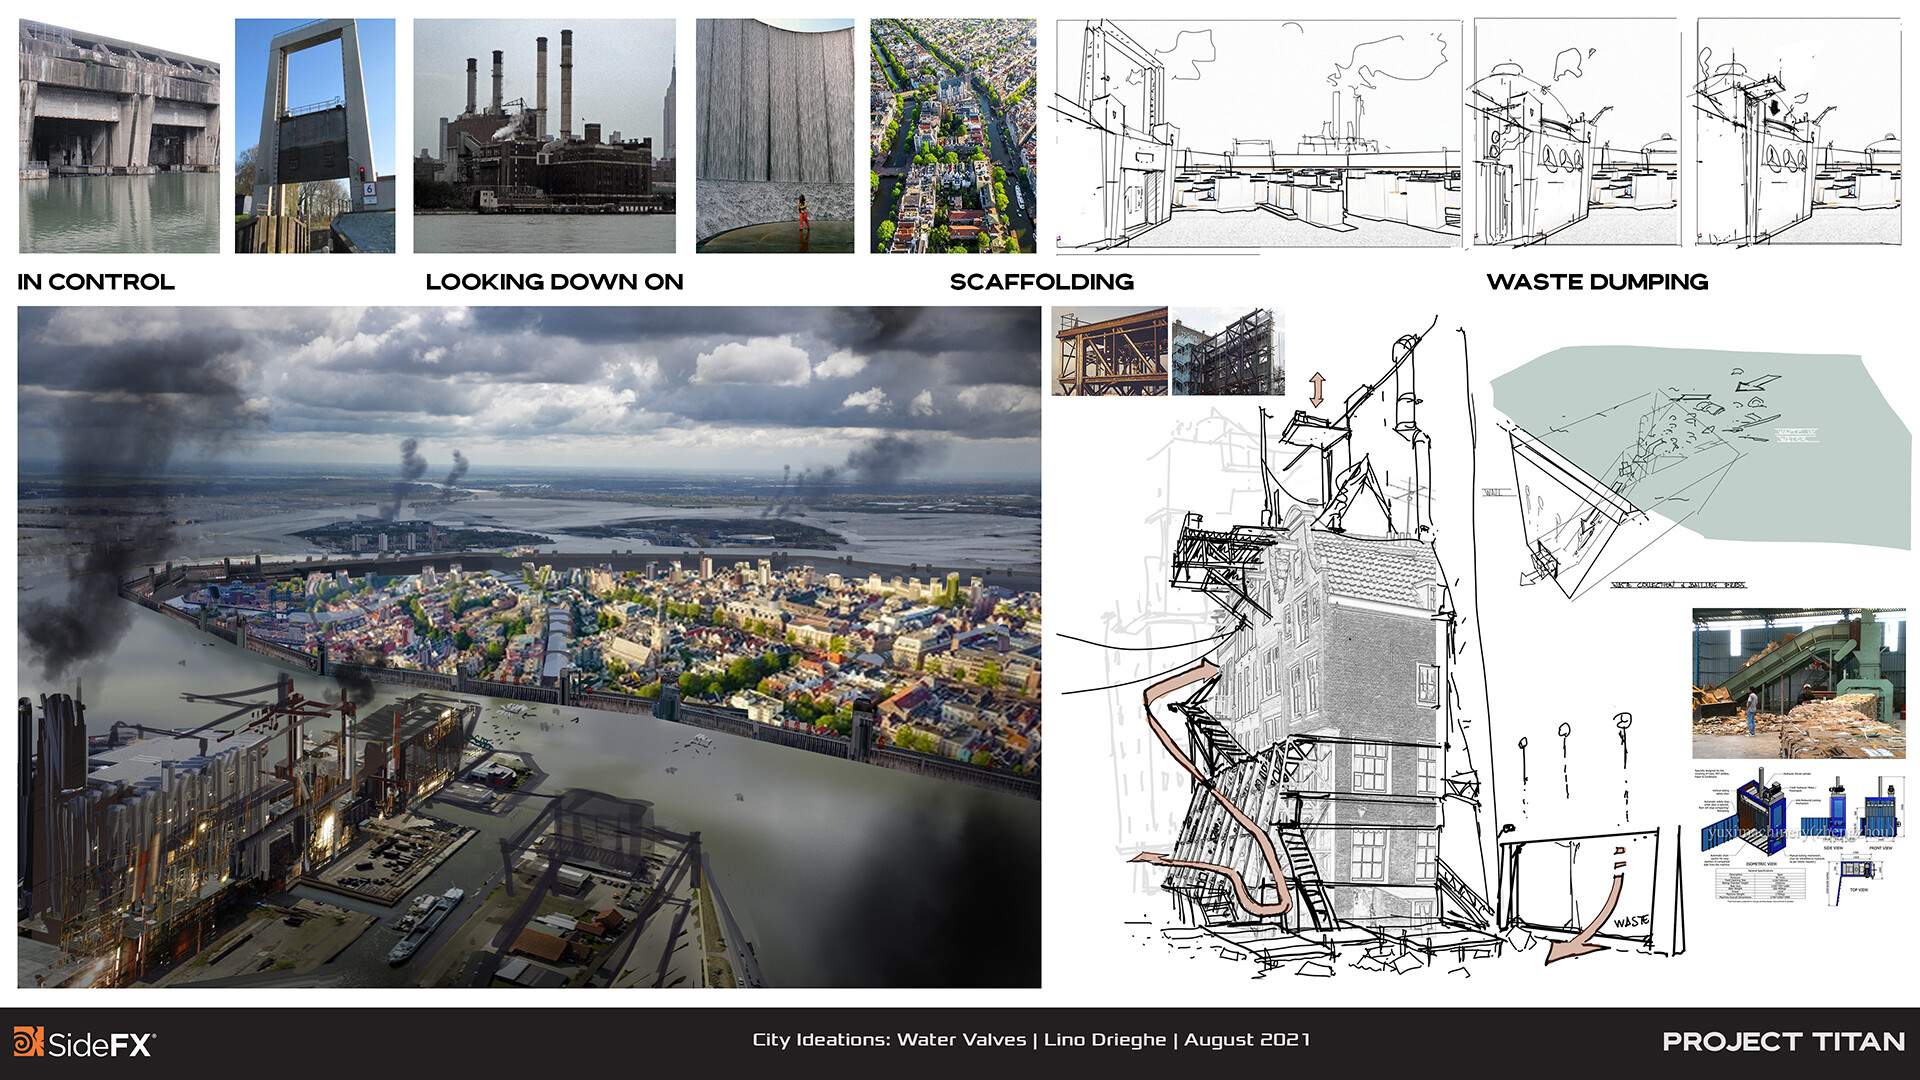Image resolution: width=1920 pixels, height=1080 pixels.
Task: Select the orange scaffolding frame photo
Action: pyautogui.click(x=1109, y=351)
